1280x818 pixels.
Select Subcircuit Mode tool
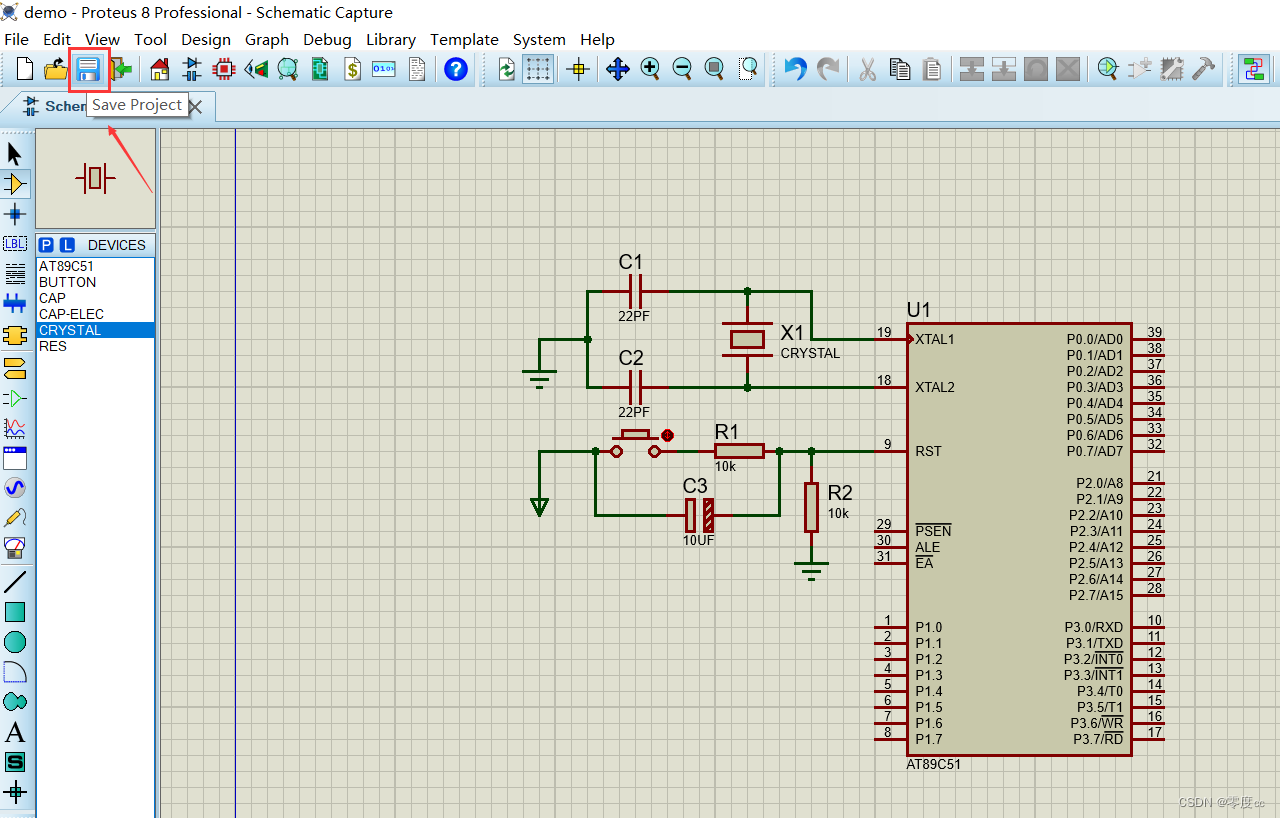[15, 334]
